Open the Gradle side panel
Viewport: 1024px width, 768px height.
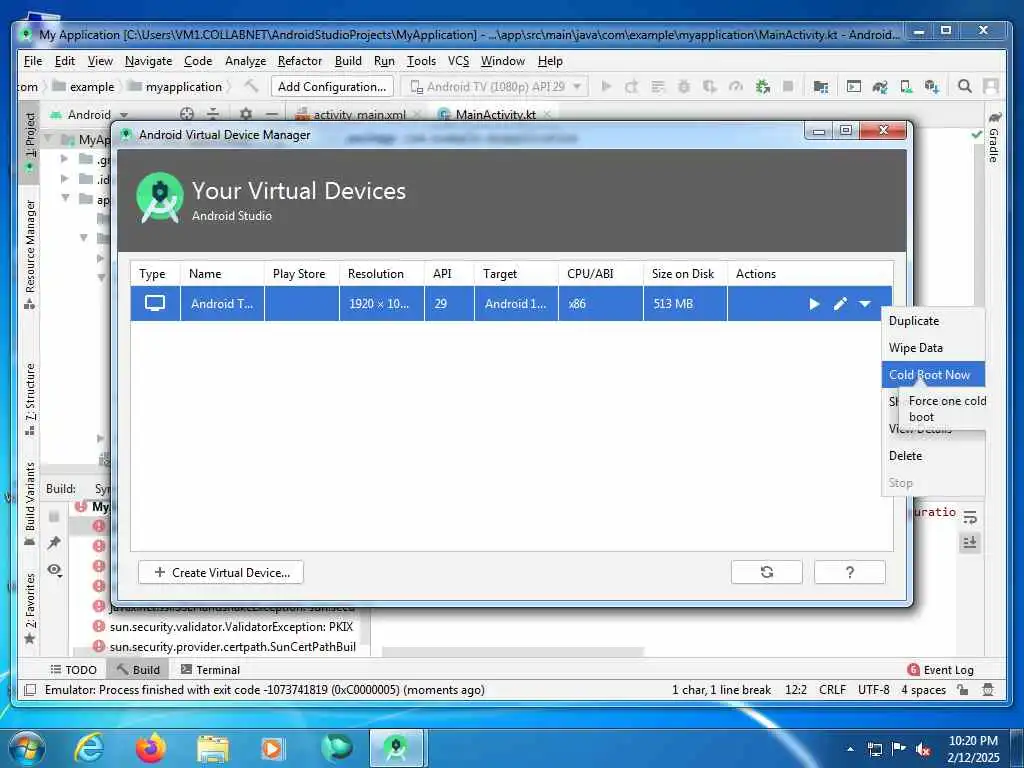pos(993,137)
